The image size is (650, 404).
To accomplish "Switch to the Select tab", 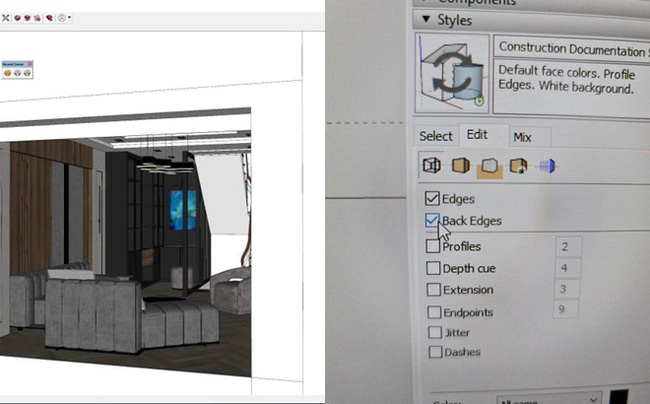I will pos(435,136).
